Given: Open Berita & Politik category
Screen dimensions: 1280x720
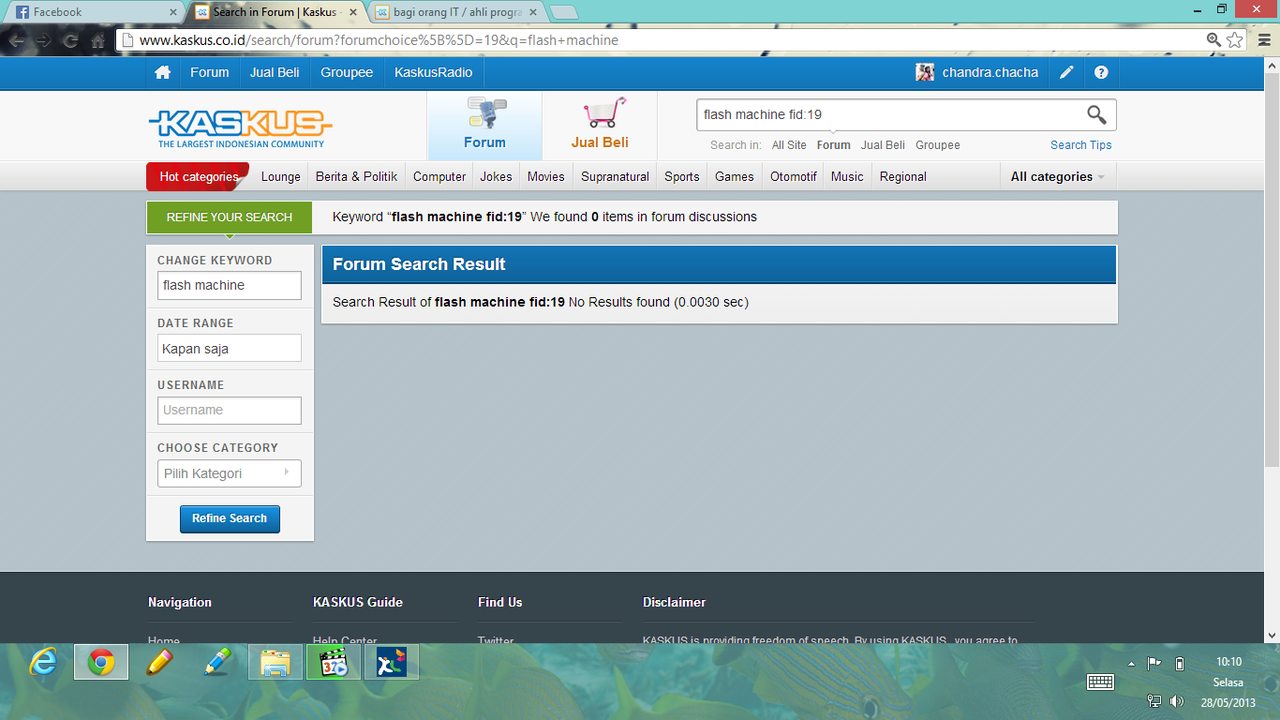Looking at the screenshot, I should click(357, 177).
